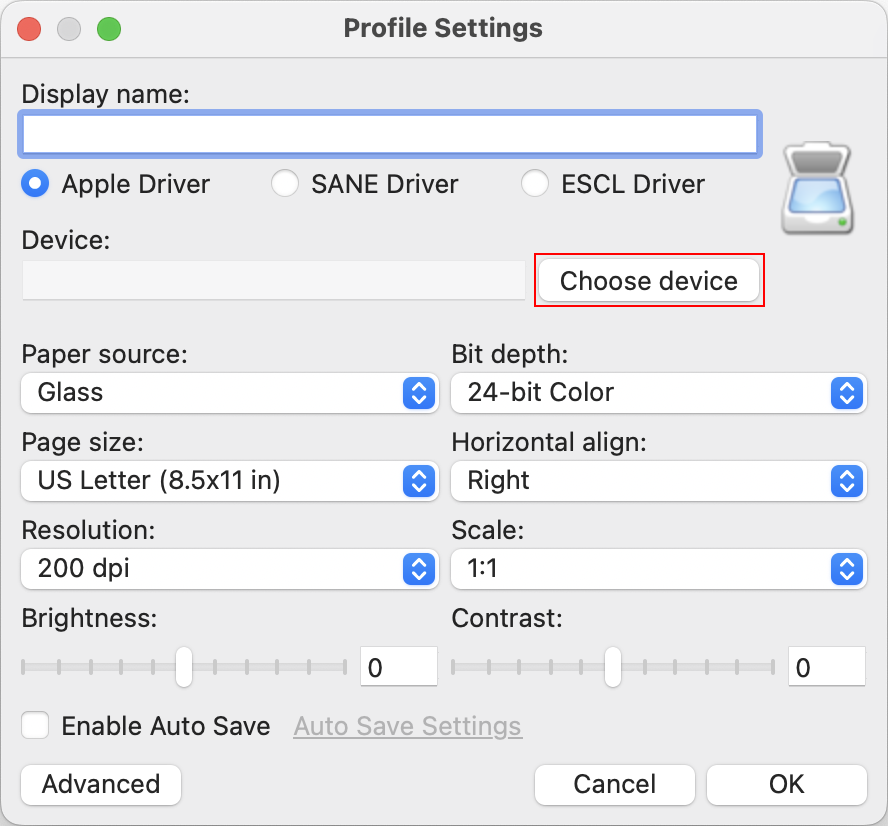888x826 pixels.
Task: Click the scanner icon
Action: tap(818, 190)
